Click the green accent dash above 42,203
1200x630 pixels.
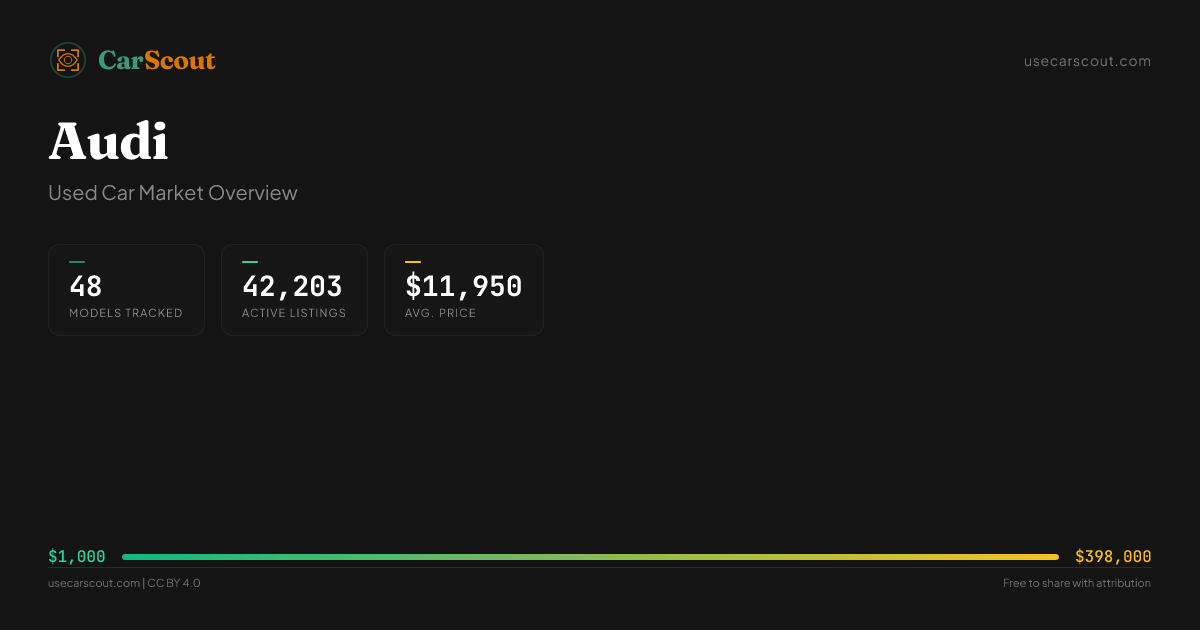(250, 262)
